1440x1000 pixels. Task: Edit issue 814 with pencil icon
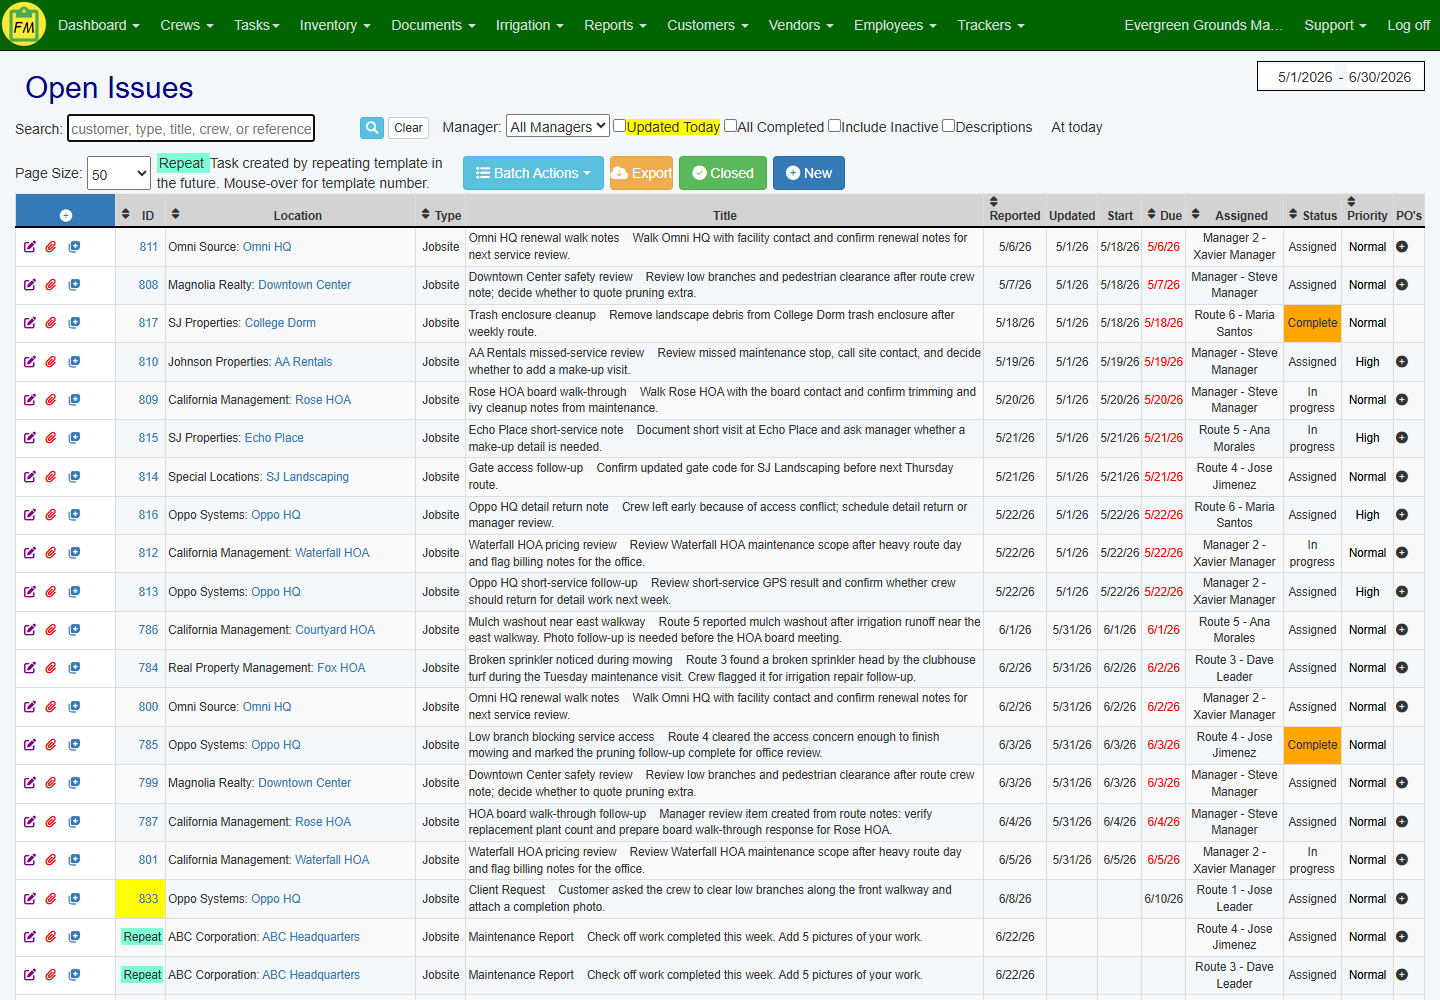pos(30,477)
